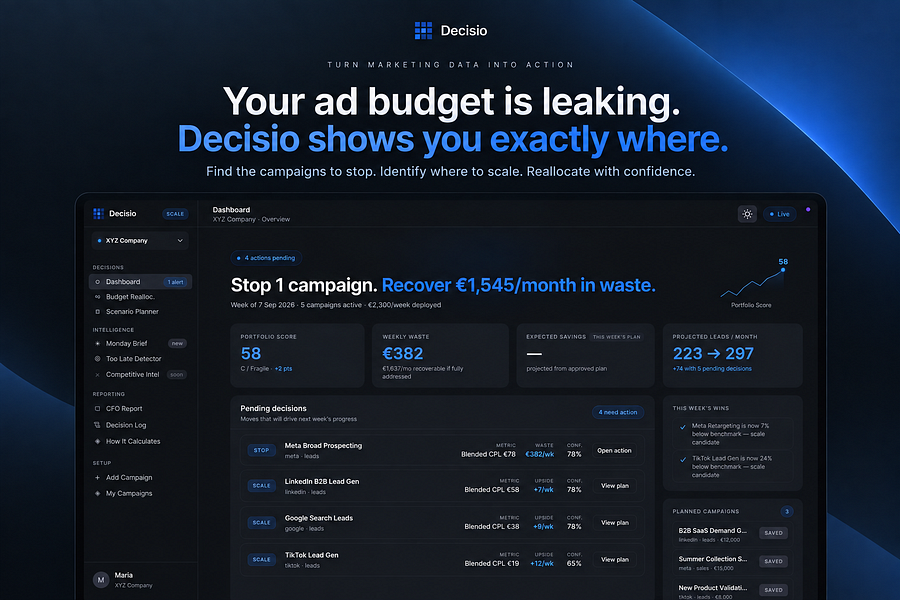Click the My Campaigns icon
The image size is (900, 600).
(97, 493)
